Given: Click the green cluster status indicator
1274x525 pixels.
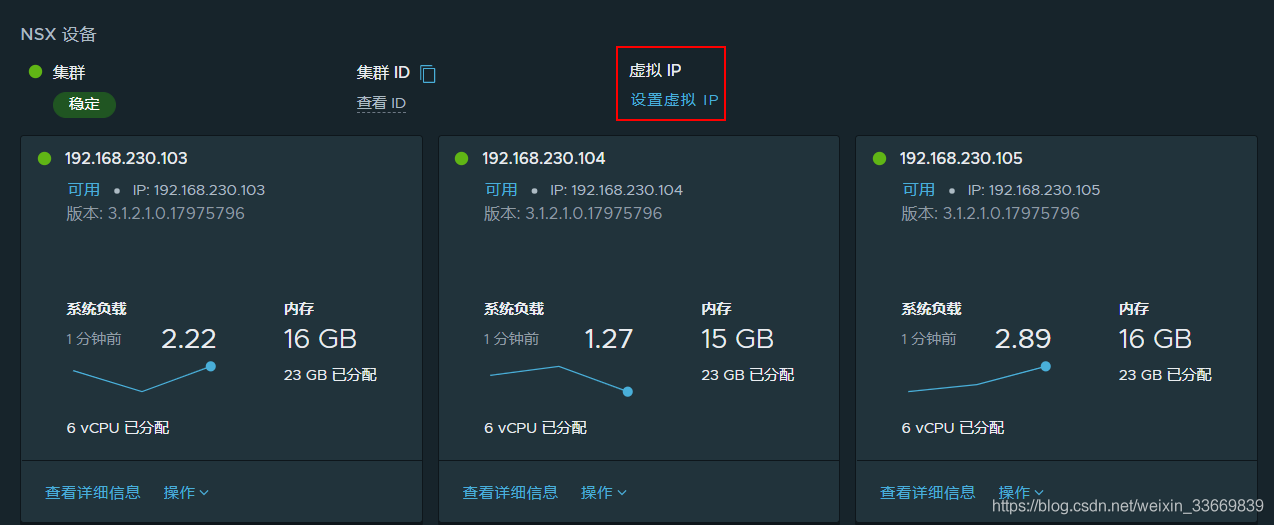Looking at the screenshot, I should pyautogui.click(x=35, y=72).
